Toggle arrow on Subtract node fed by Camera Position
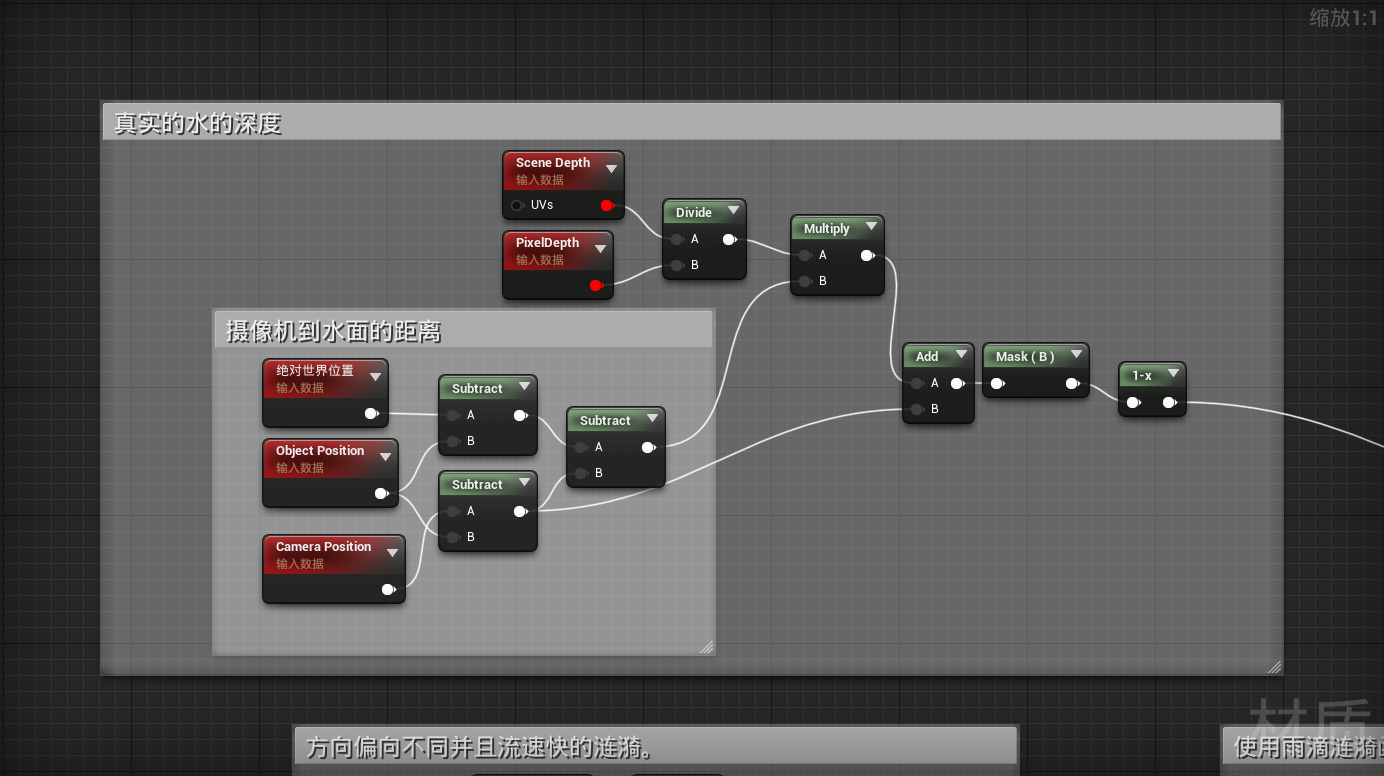Viewport: 1384px width, 776px height. pyautogui.click(x=524, y=483)
